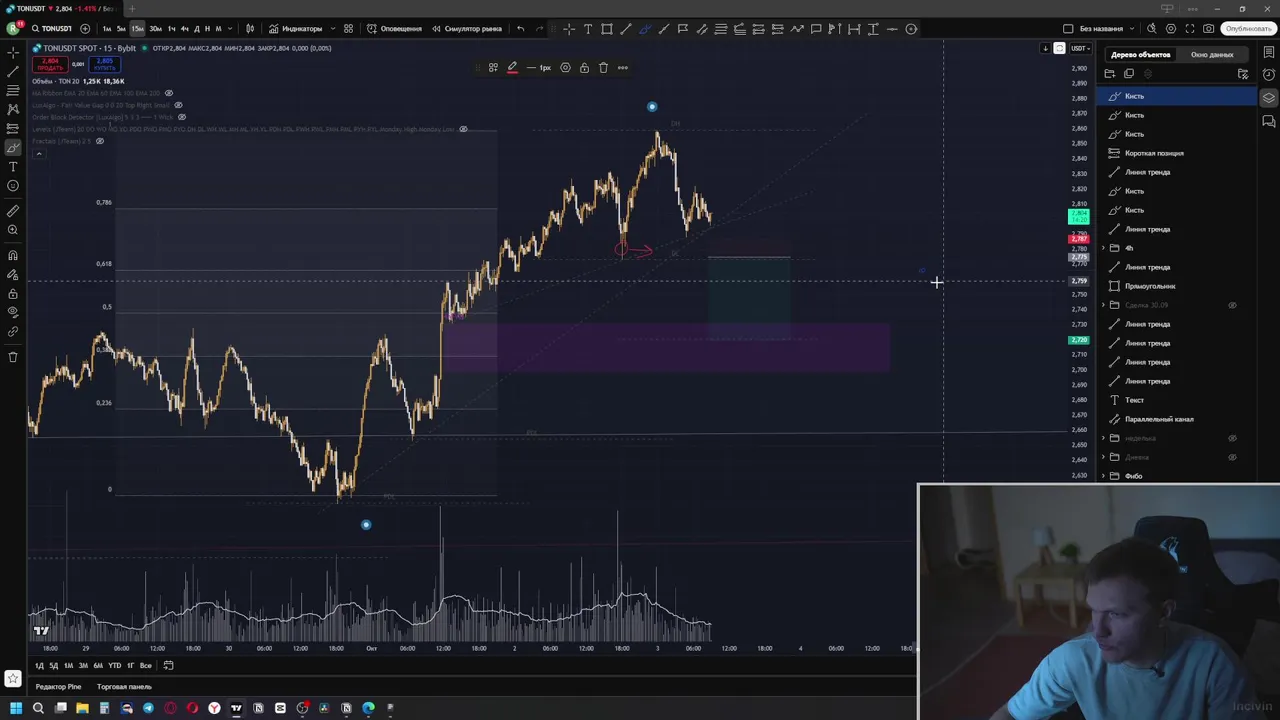Viewport: 1280px width, 720px height.
Task: Select the Text tool in top toolbar
Action: pos(588,29)
